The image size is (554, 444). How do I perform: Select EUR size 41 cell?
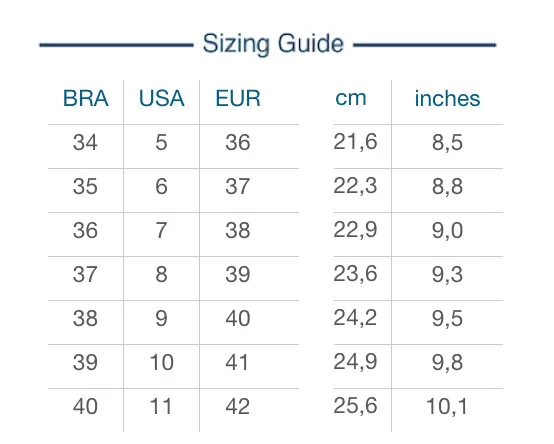[237, 362]
